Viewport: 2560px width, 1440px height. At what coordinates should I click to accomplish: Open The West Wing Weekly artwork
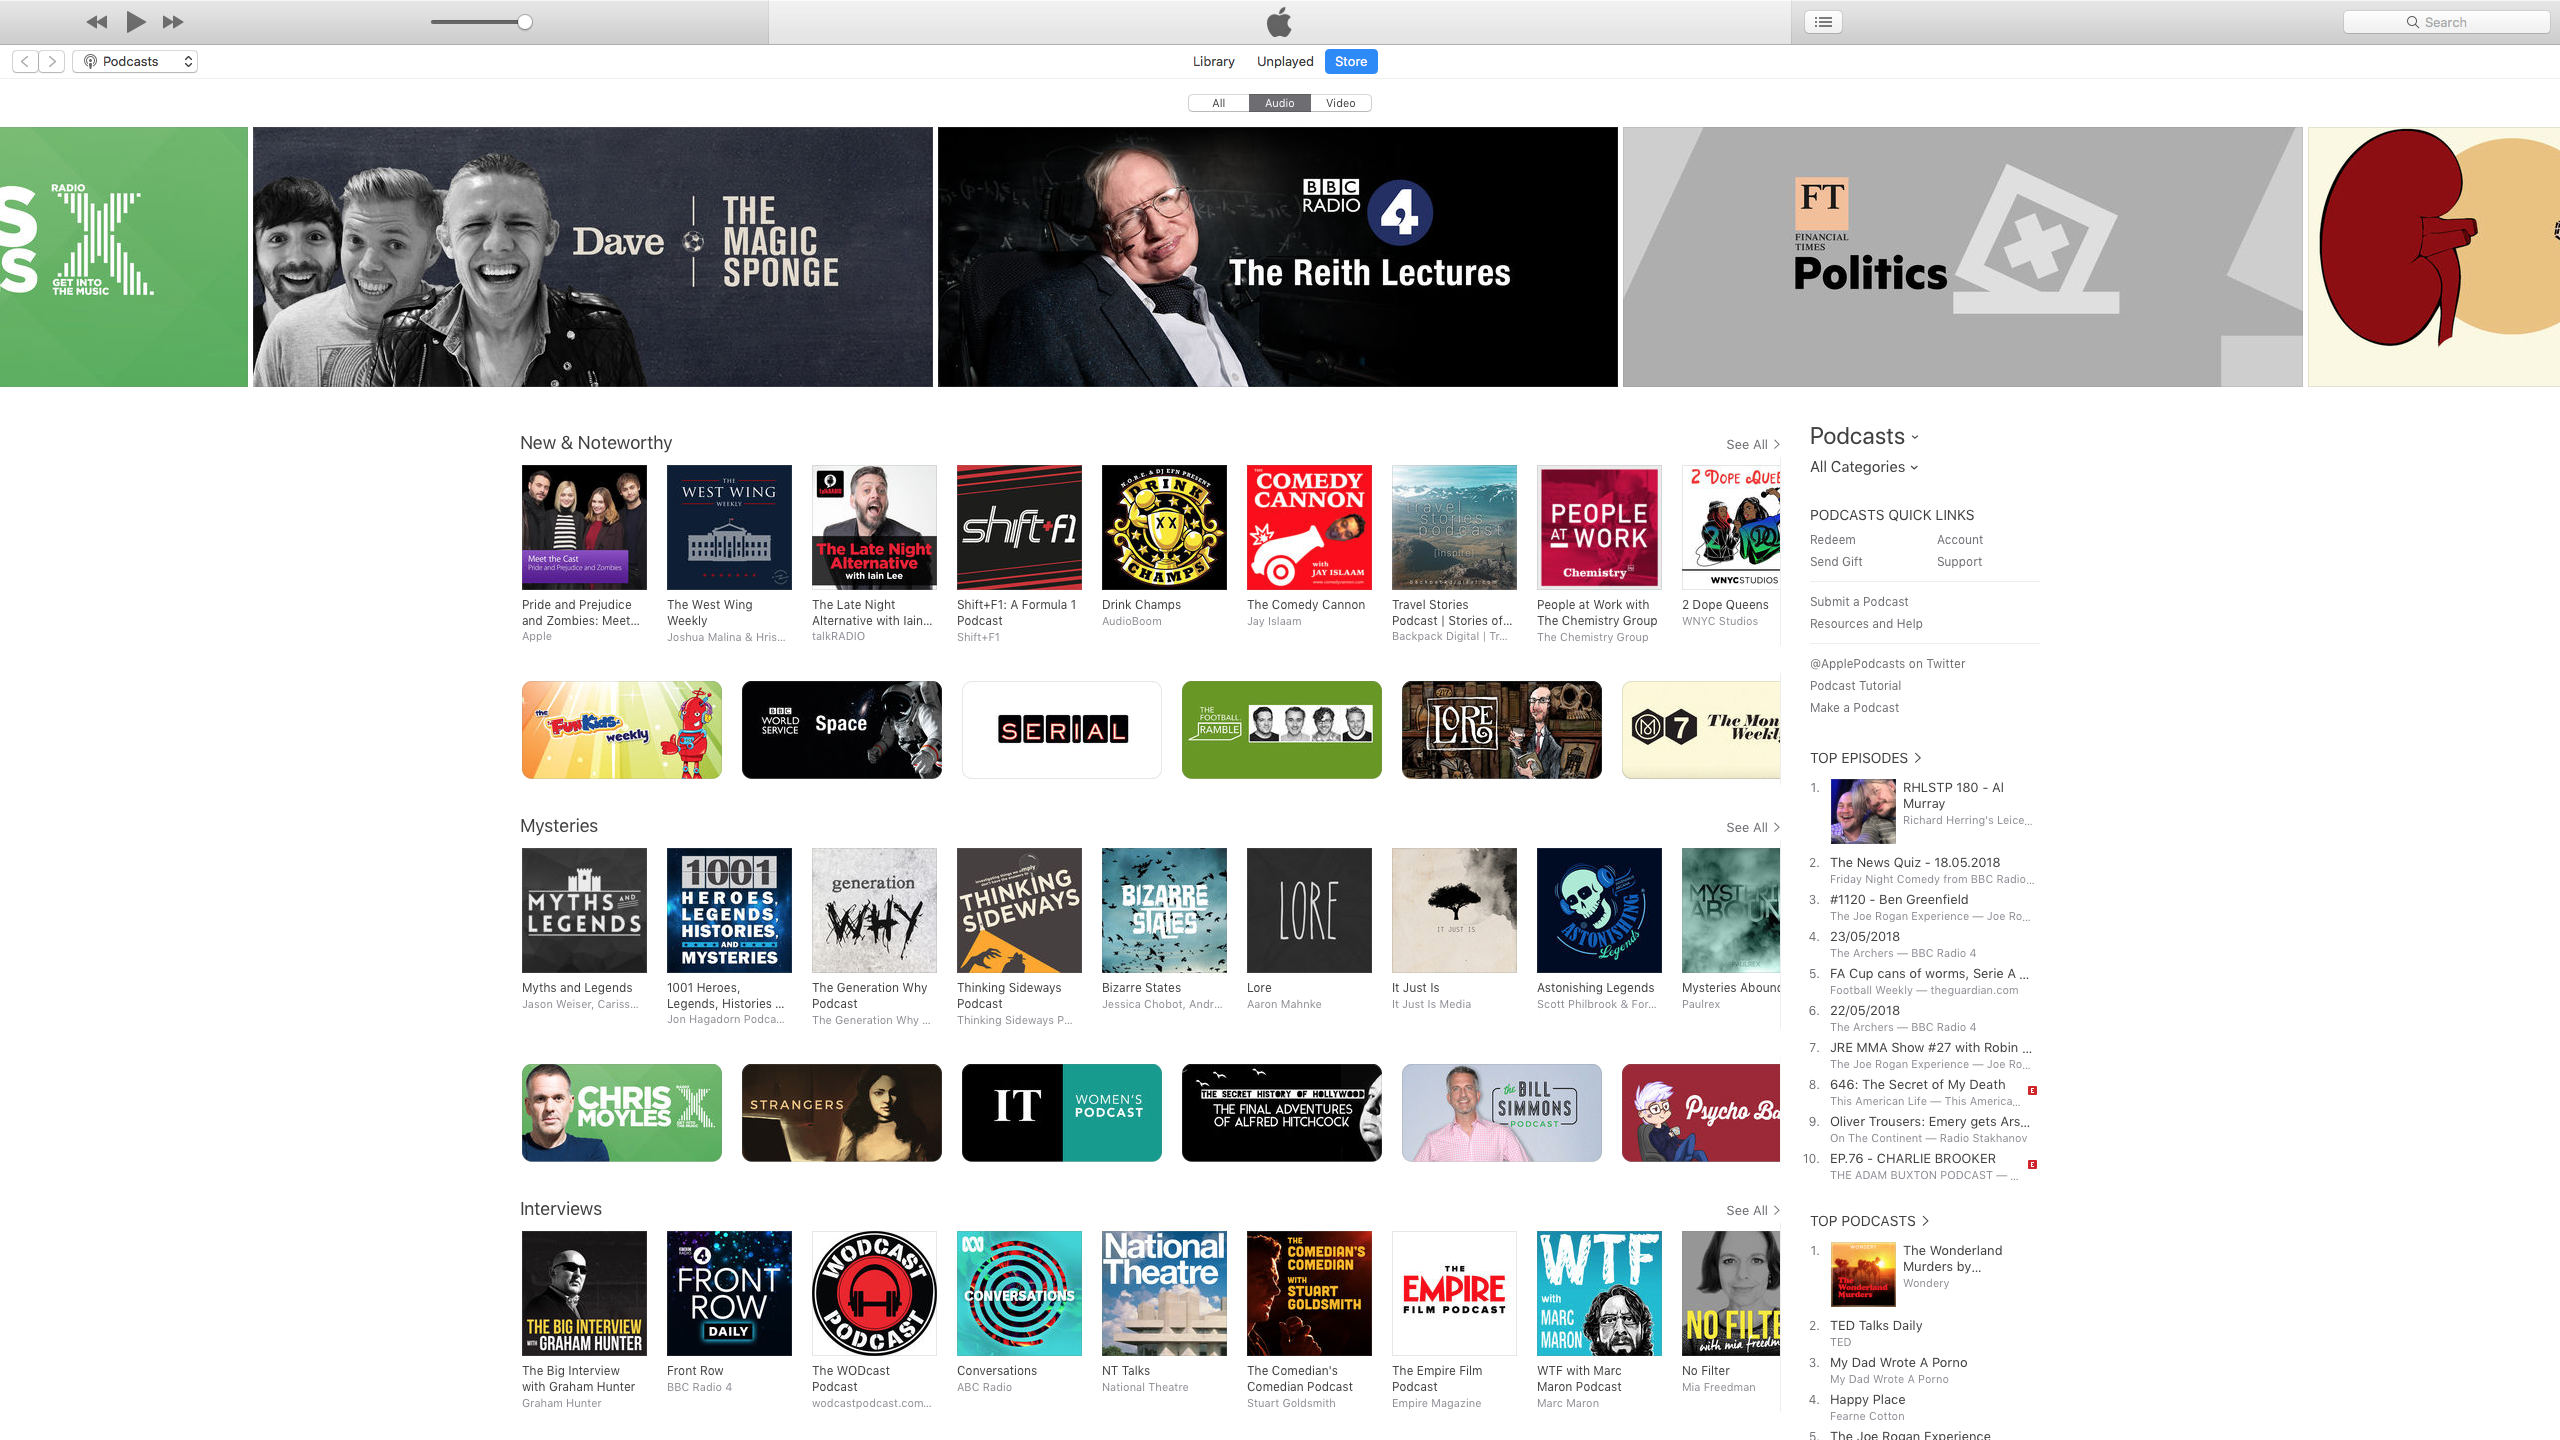pos(729,527)
